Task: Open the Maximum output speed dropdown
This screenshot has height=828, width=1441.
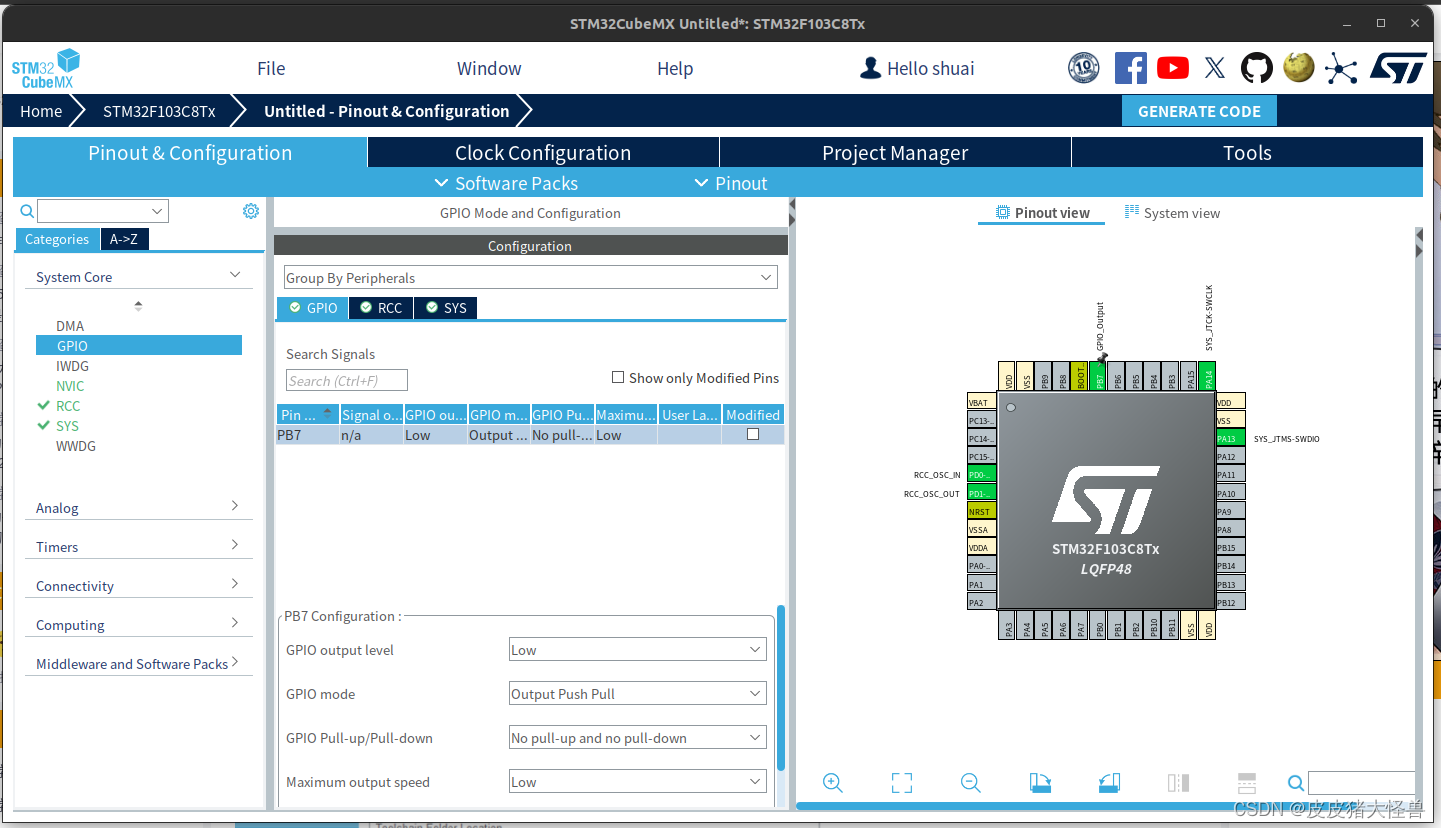Action: point(638,781)
